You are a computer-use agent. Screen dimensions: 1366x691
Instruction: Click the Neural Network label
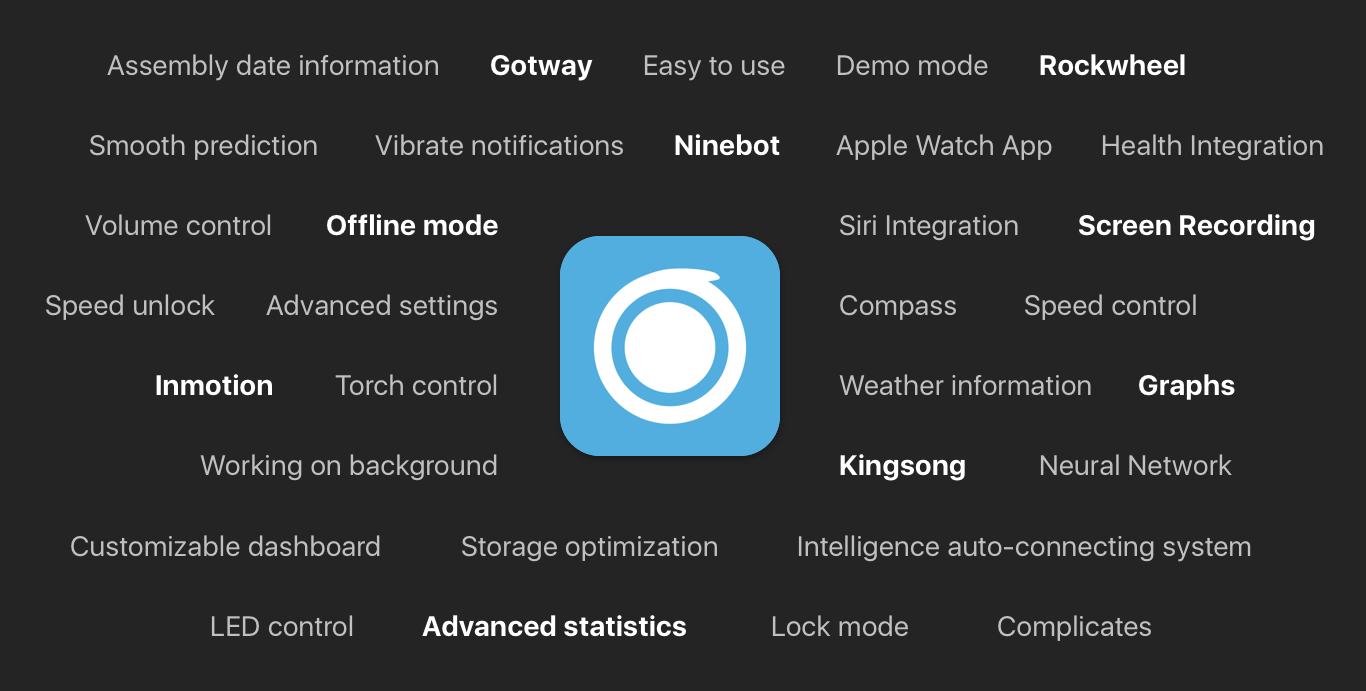point(1135,466)
